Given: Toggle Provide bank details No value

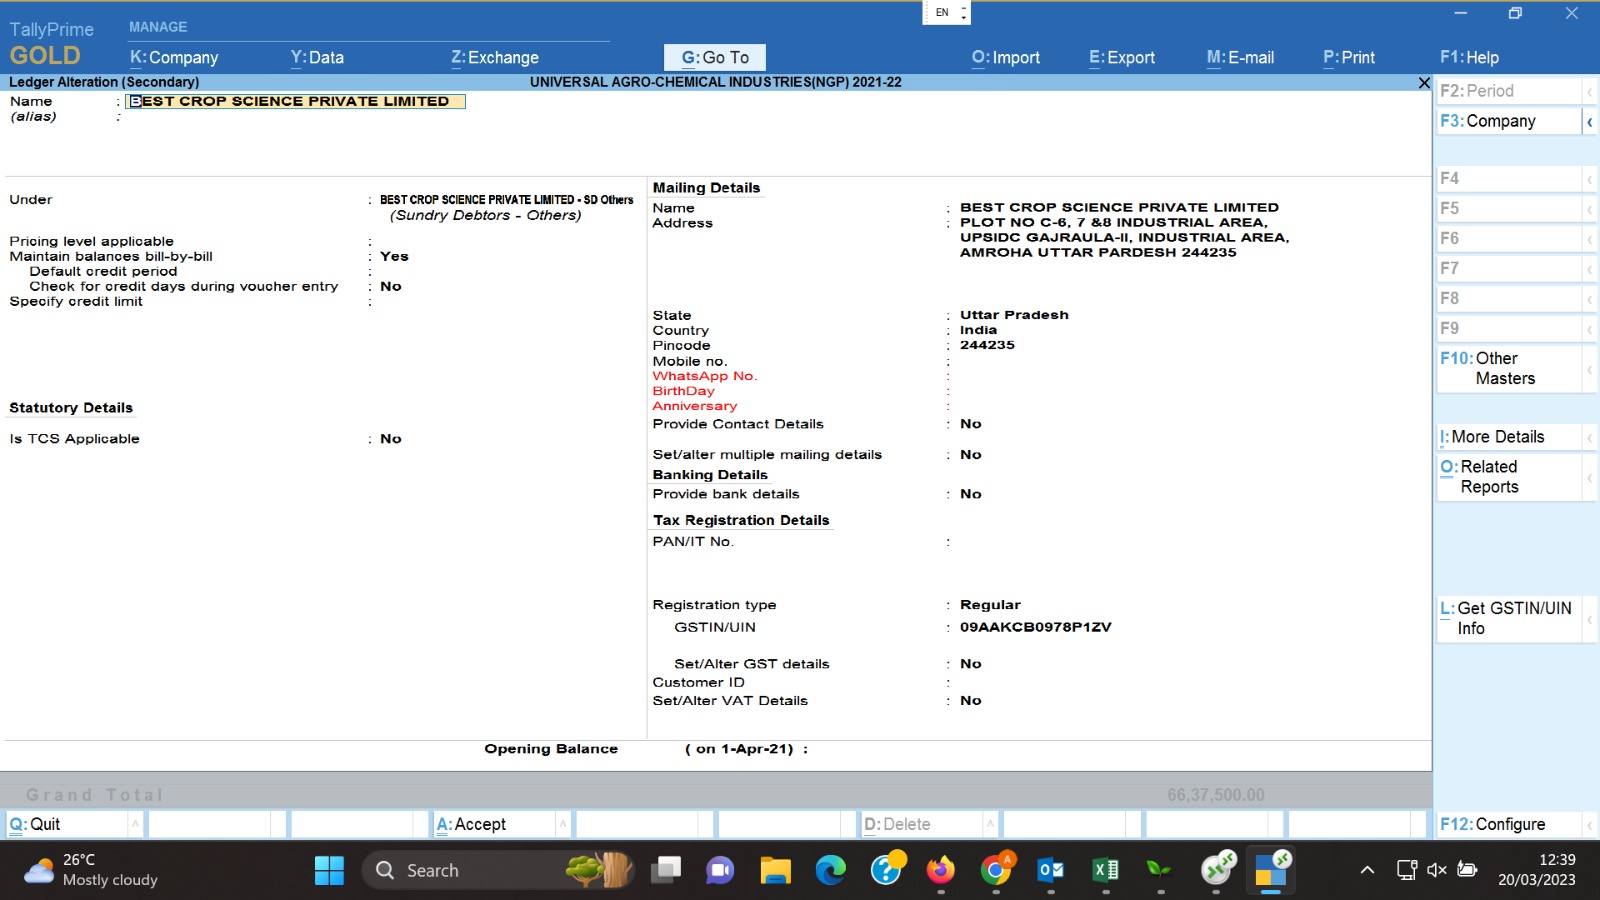Looking at the screenshot, I should pyautogui.click(x=971, y=494).
